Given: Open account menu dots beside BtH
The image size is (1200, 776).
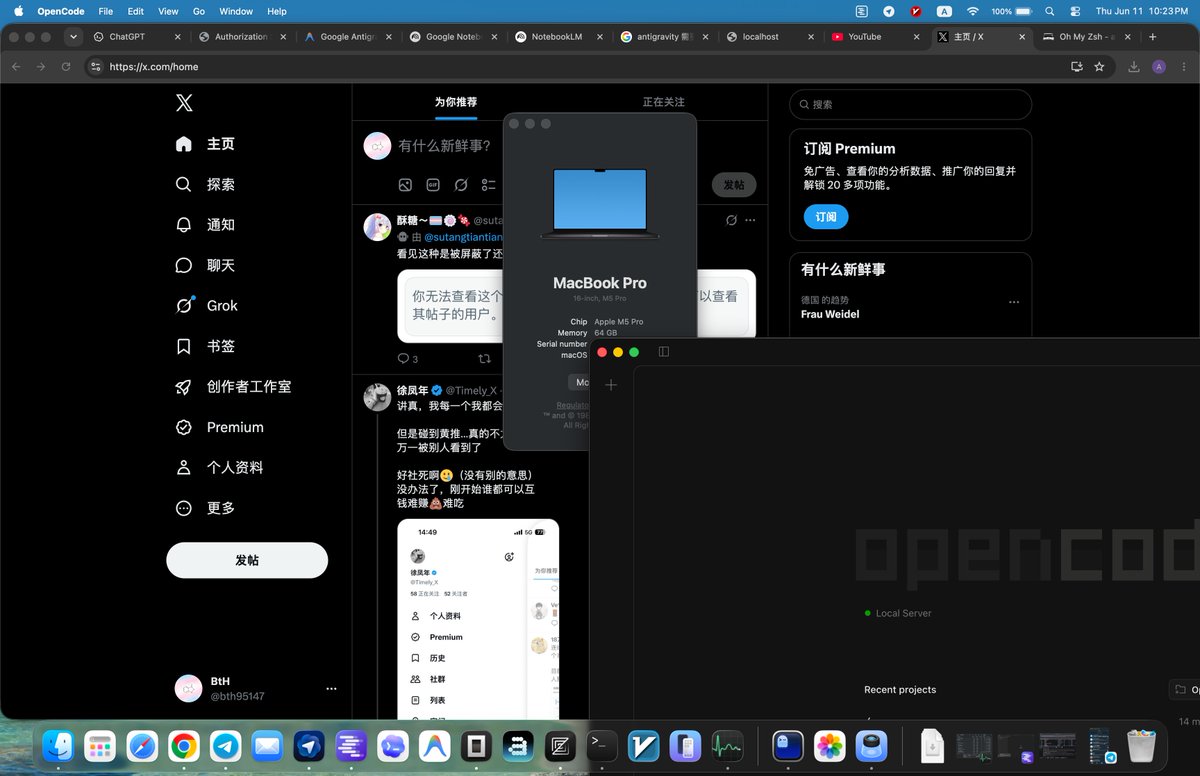Looking at the screenshot, I should point(331,689).
